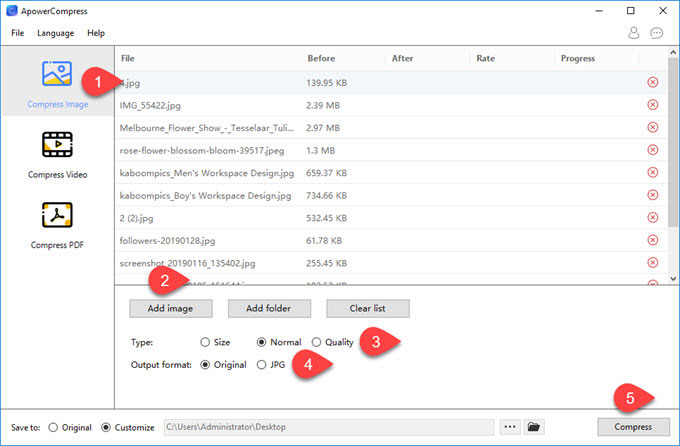The image size is (680, 446).
Task: Click the Compress button
Action: tap(633, 427)
